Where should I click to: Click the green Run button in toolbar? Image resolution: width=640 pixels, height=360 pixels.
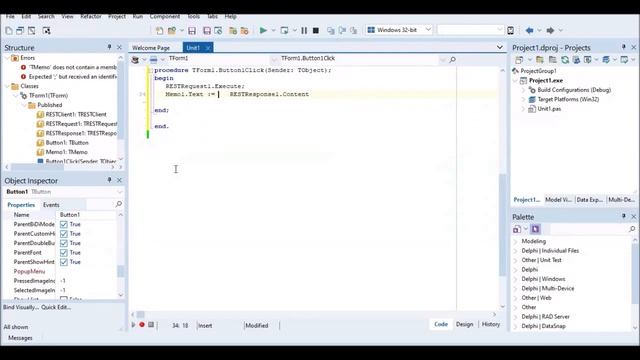pos(263,31)
